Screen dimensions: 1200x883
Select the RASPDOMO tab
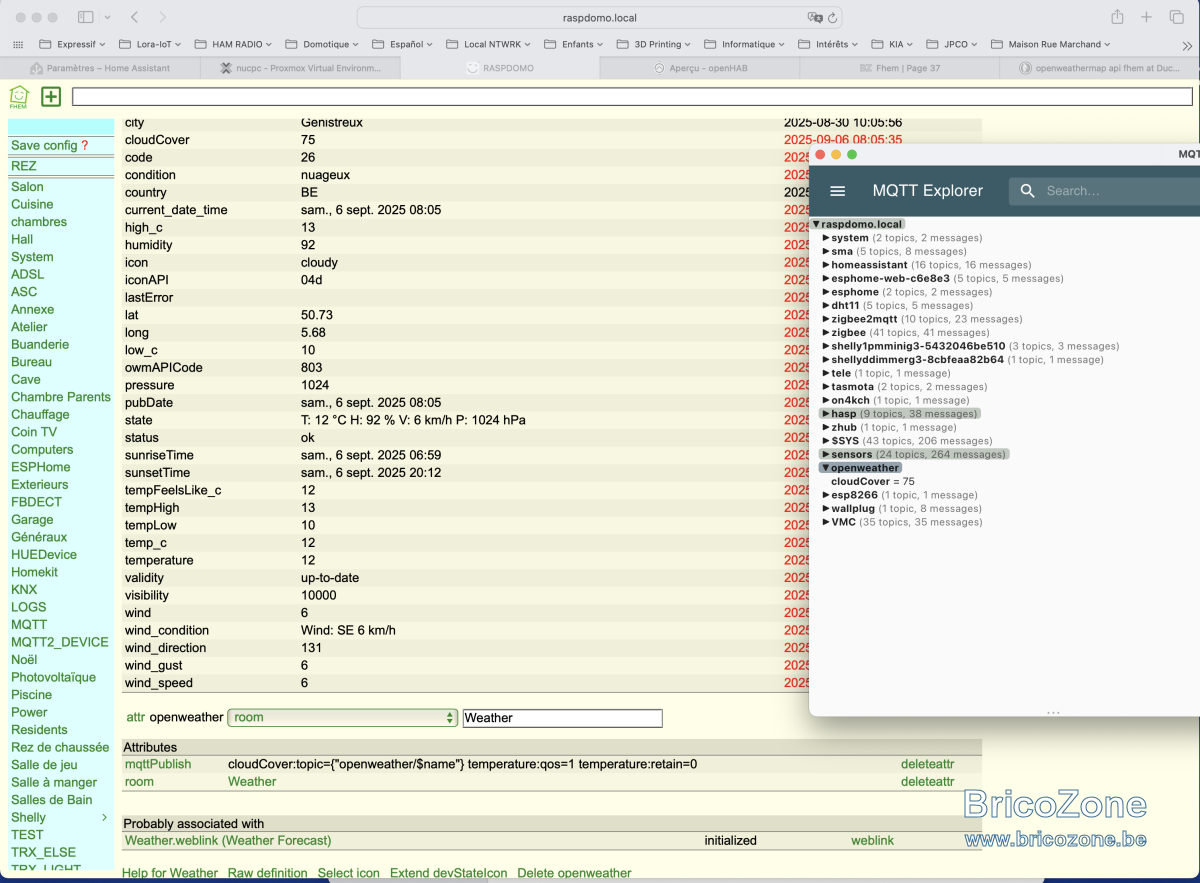point(500,68)
